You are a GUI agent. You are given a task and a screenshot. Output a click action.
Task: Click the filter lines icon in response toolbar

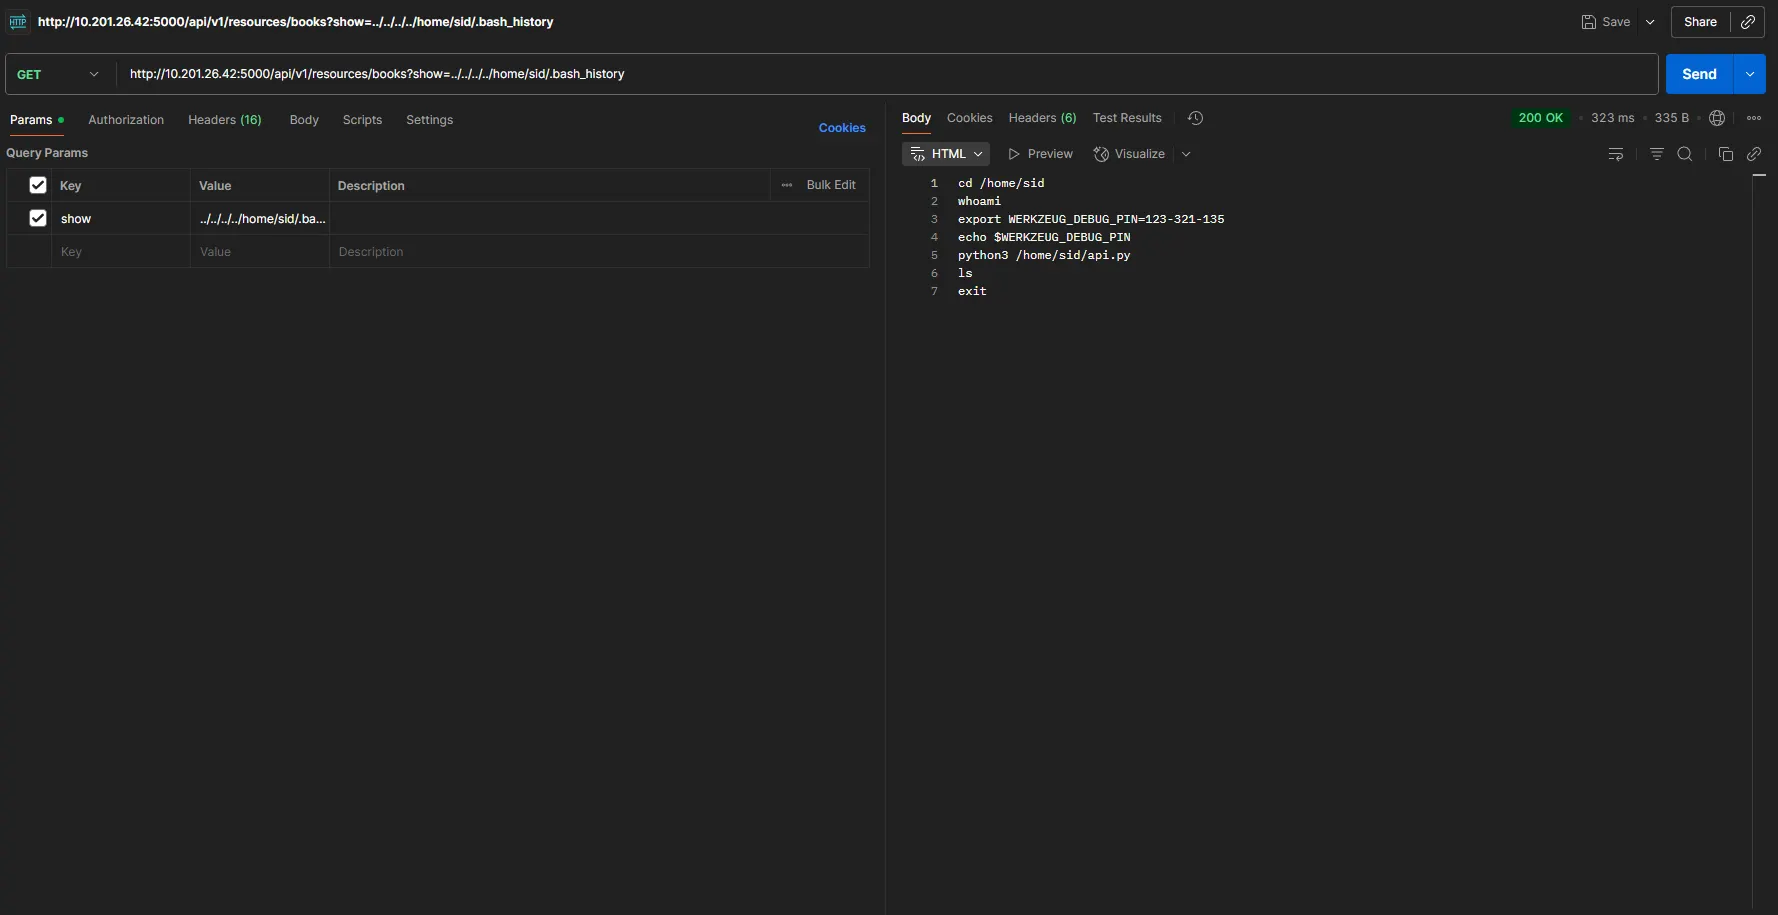1657,153
